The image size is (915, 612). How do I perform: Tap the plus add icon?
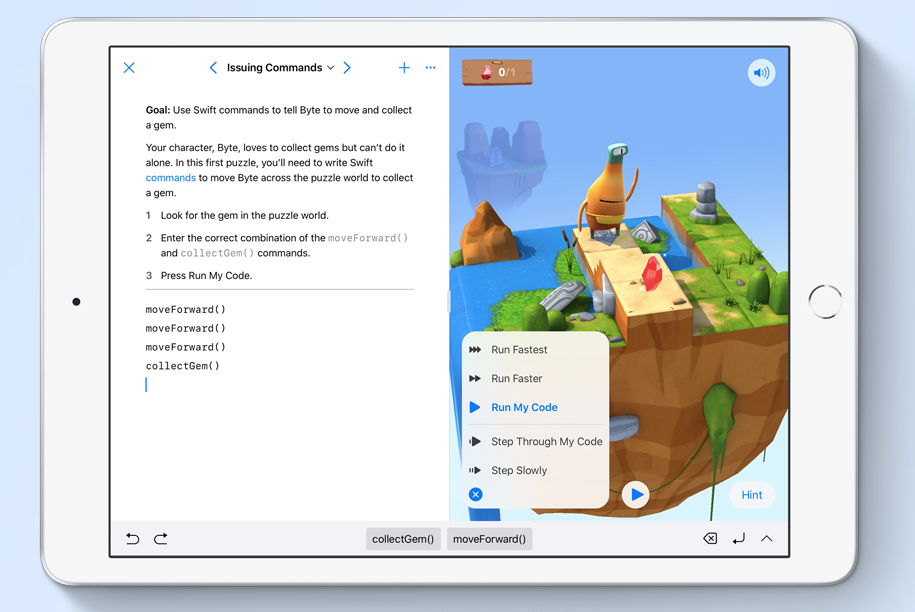pos(404,68)
